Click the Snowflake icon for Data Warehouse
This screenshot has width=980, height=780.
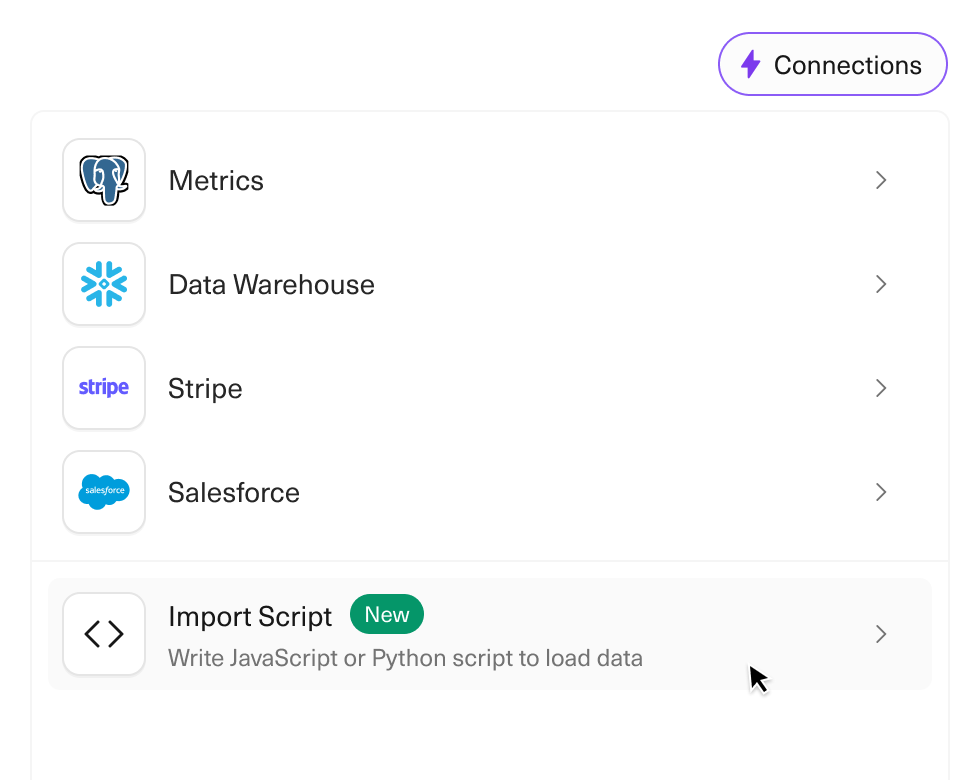(104, 284)
